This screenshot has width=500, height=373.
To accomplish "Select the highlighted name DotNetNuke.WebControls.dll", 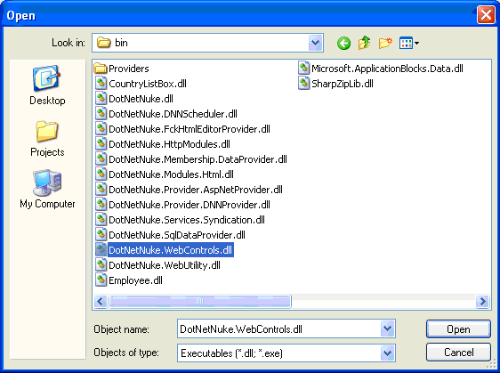I will coord(170,250).
